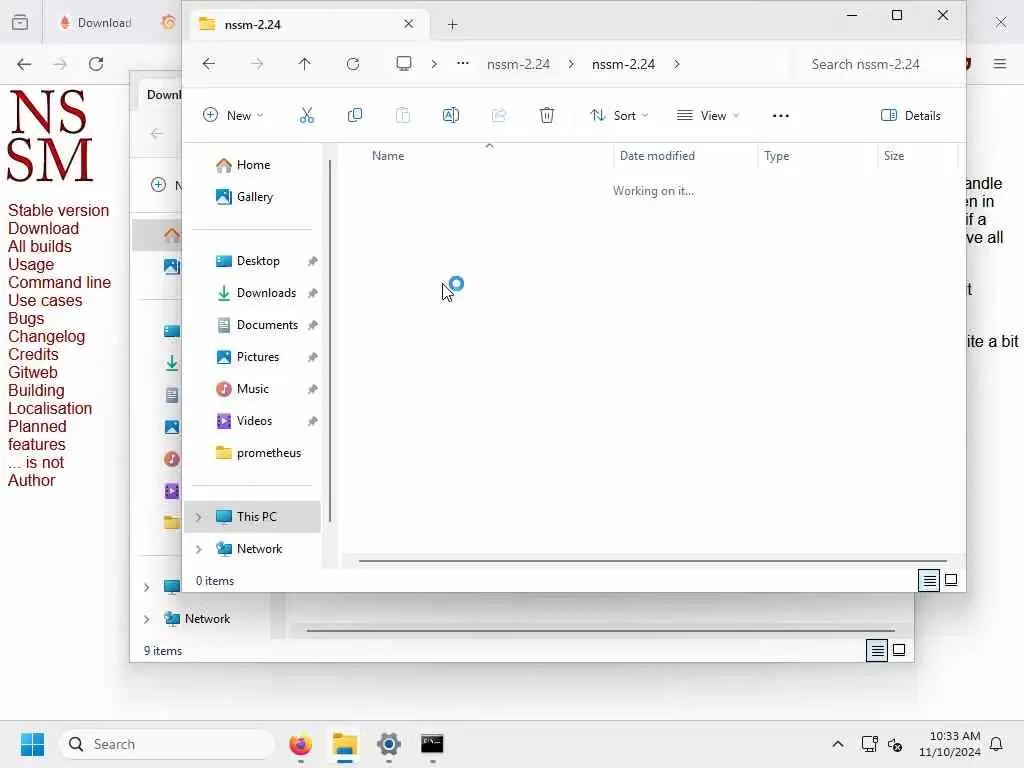Viewport: 1024px width, 768px height.
Task: Open Firefox from the taskbar
Action: click(300, 744)
